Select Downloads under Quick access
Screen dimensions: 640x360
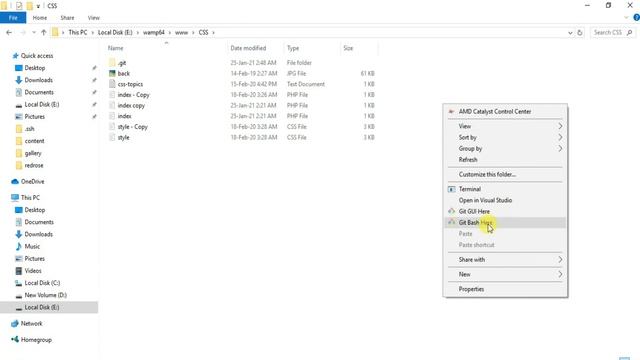point(38,80)
